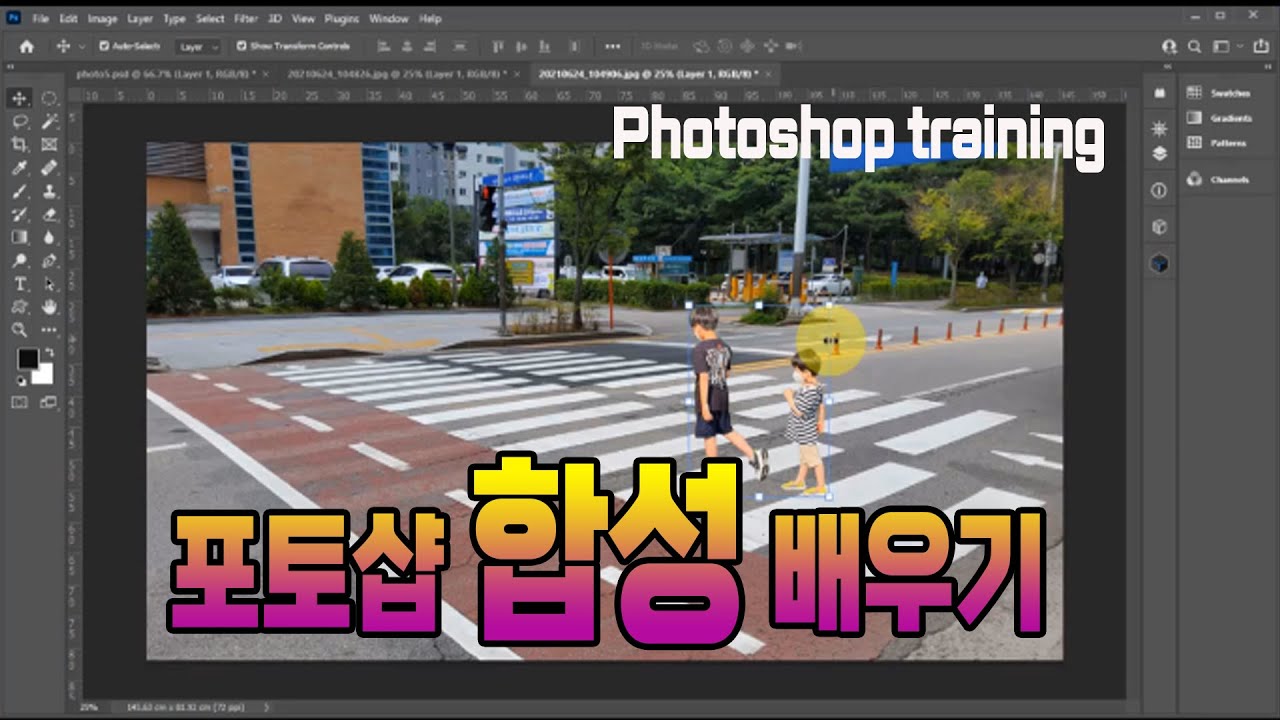Screen dimensions: 1280x720
Task: Switch to the 20210624_104826.jpg tab
Action: click(397, 73)
